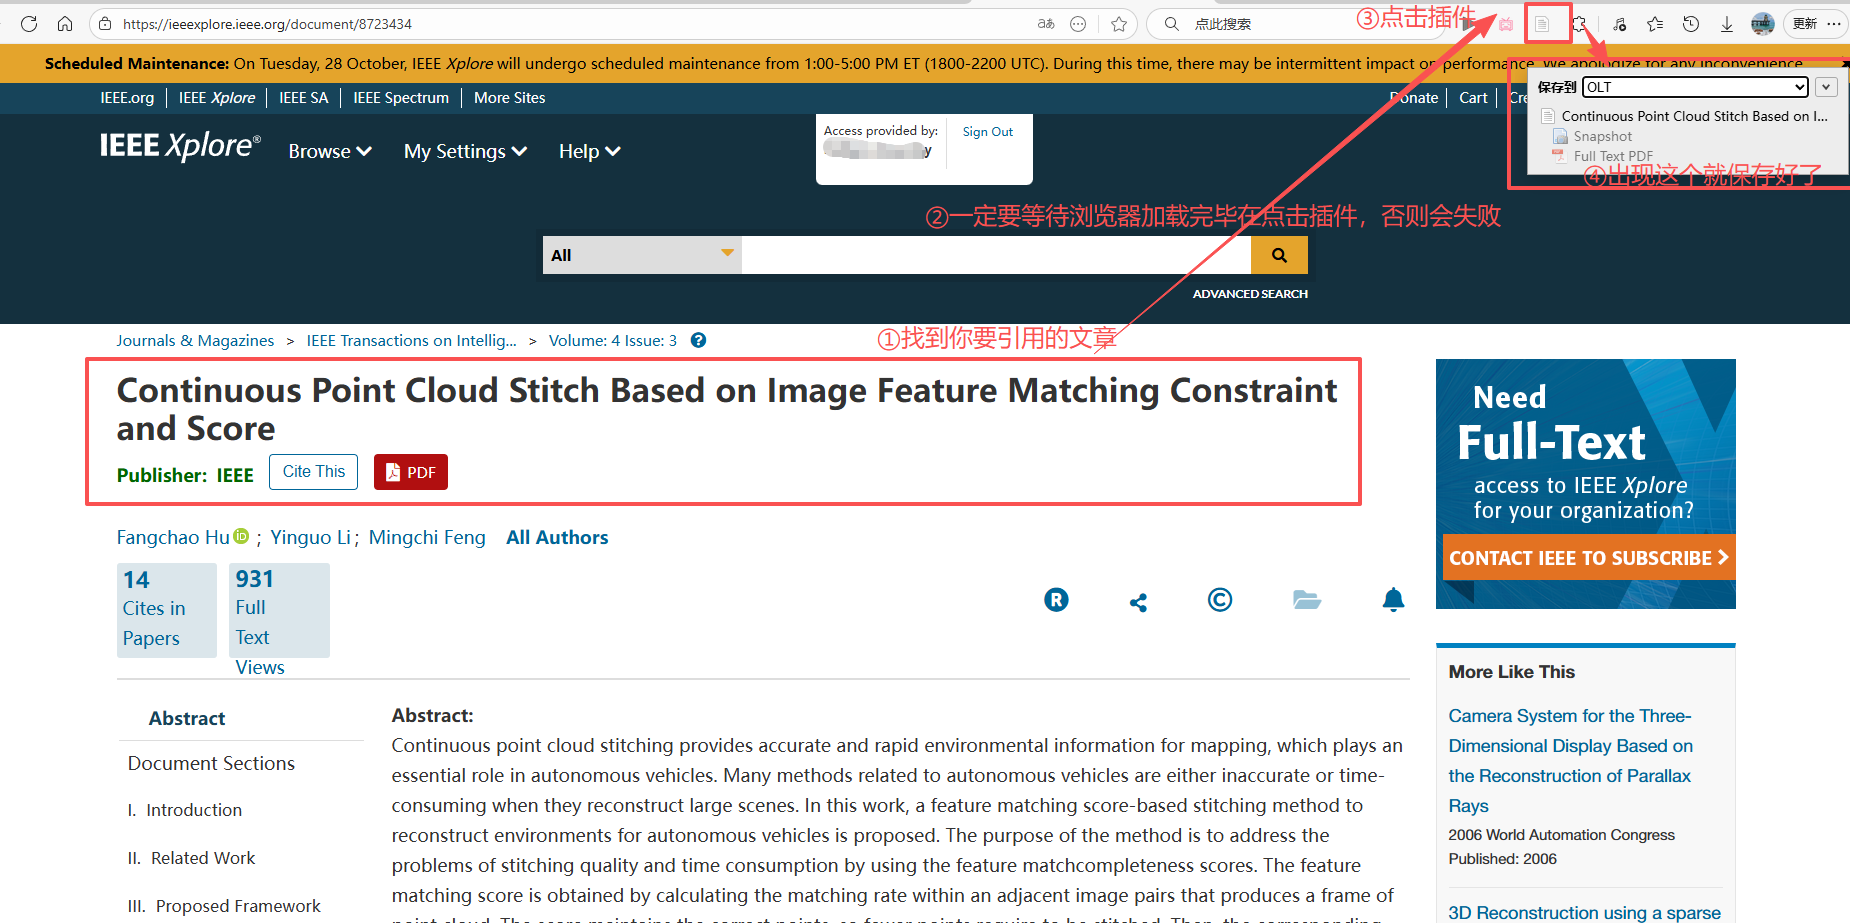This screenshot has height=923, width=1850.
Task: Open IEEE SA top site link
Action: click(304, 98)
